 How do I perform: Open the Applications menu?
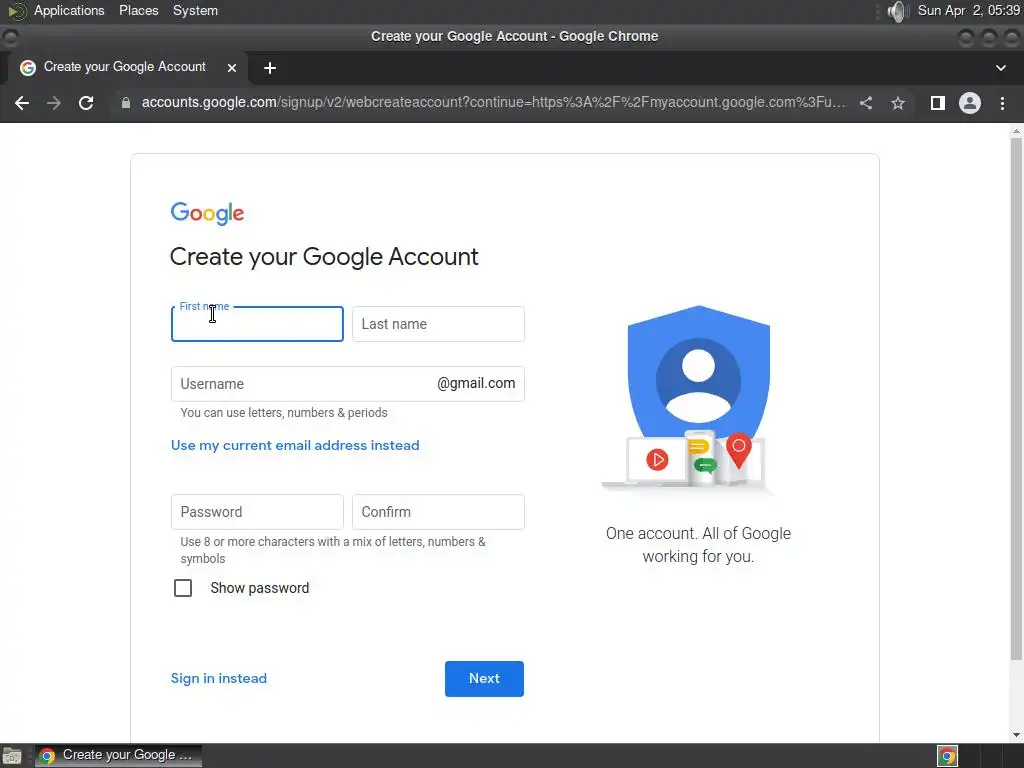click(69, 10)
